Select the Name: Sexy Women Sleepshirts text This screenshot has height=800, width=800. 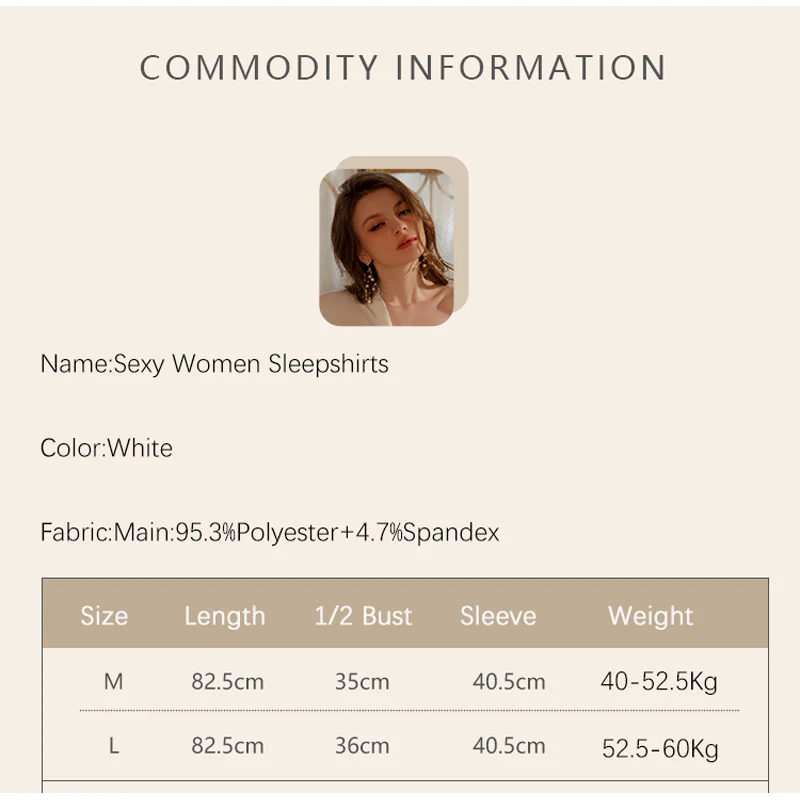pyautogui.click(x=214, y=364)
